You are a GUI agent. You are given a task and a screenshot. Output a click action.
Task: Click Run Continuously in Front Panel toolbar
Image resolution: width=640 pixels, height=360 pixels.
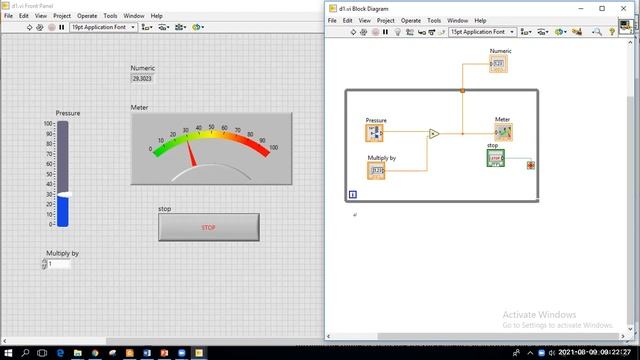click(40, 27)
